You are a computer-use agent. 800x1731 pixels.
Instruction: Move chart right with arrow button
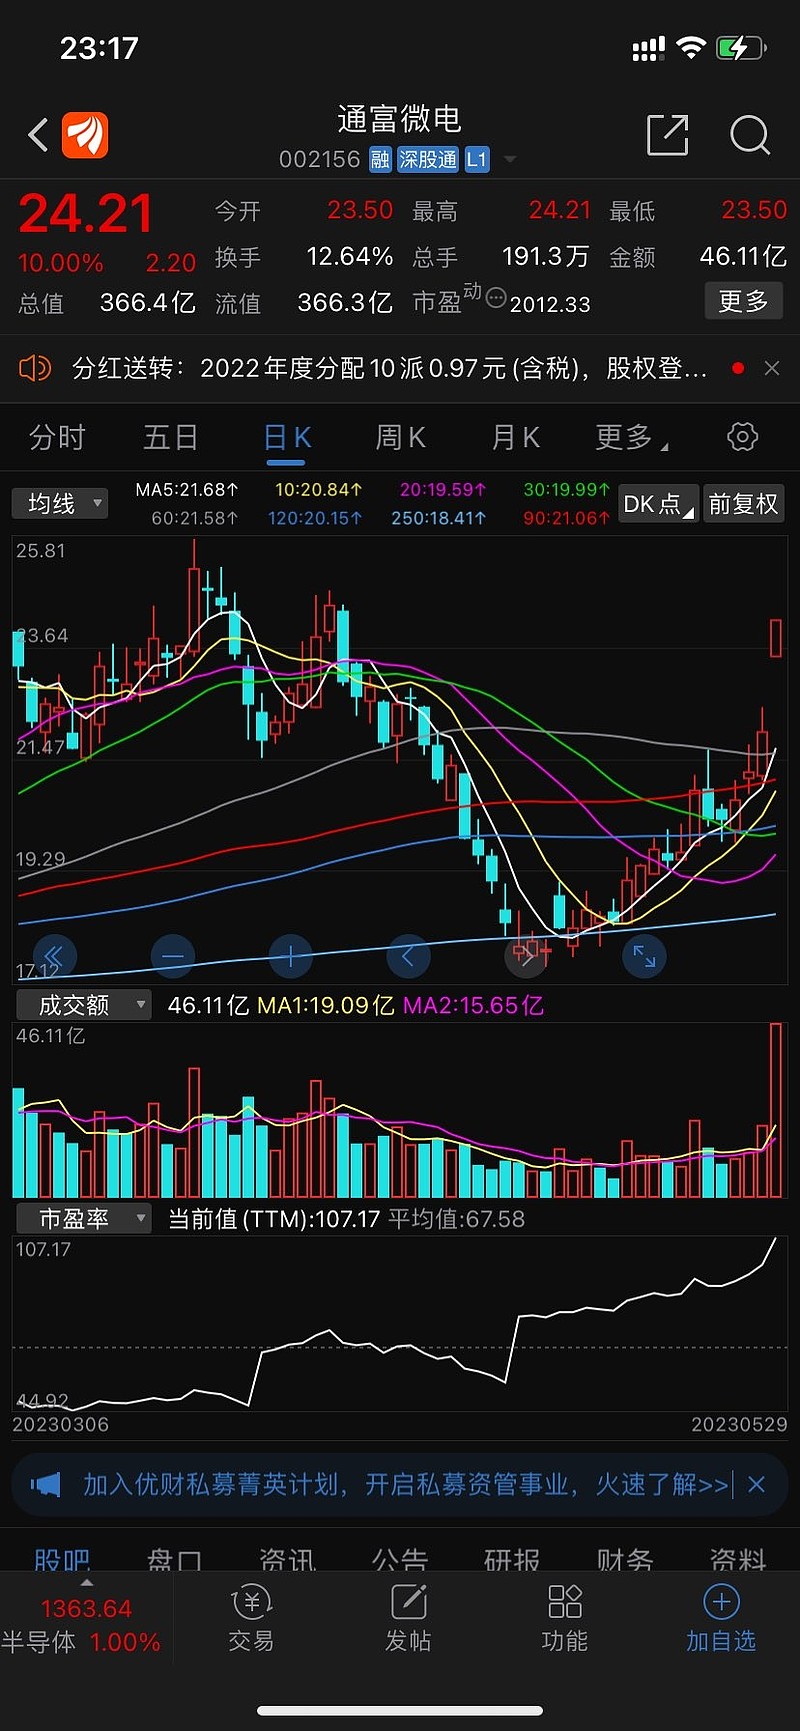[x=526, y=957]
